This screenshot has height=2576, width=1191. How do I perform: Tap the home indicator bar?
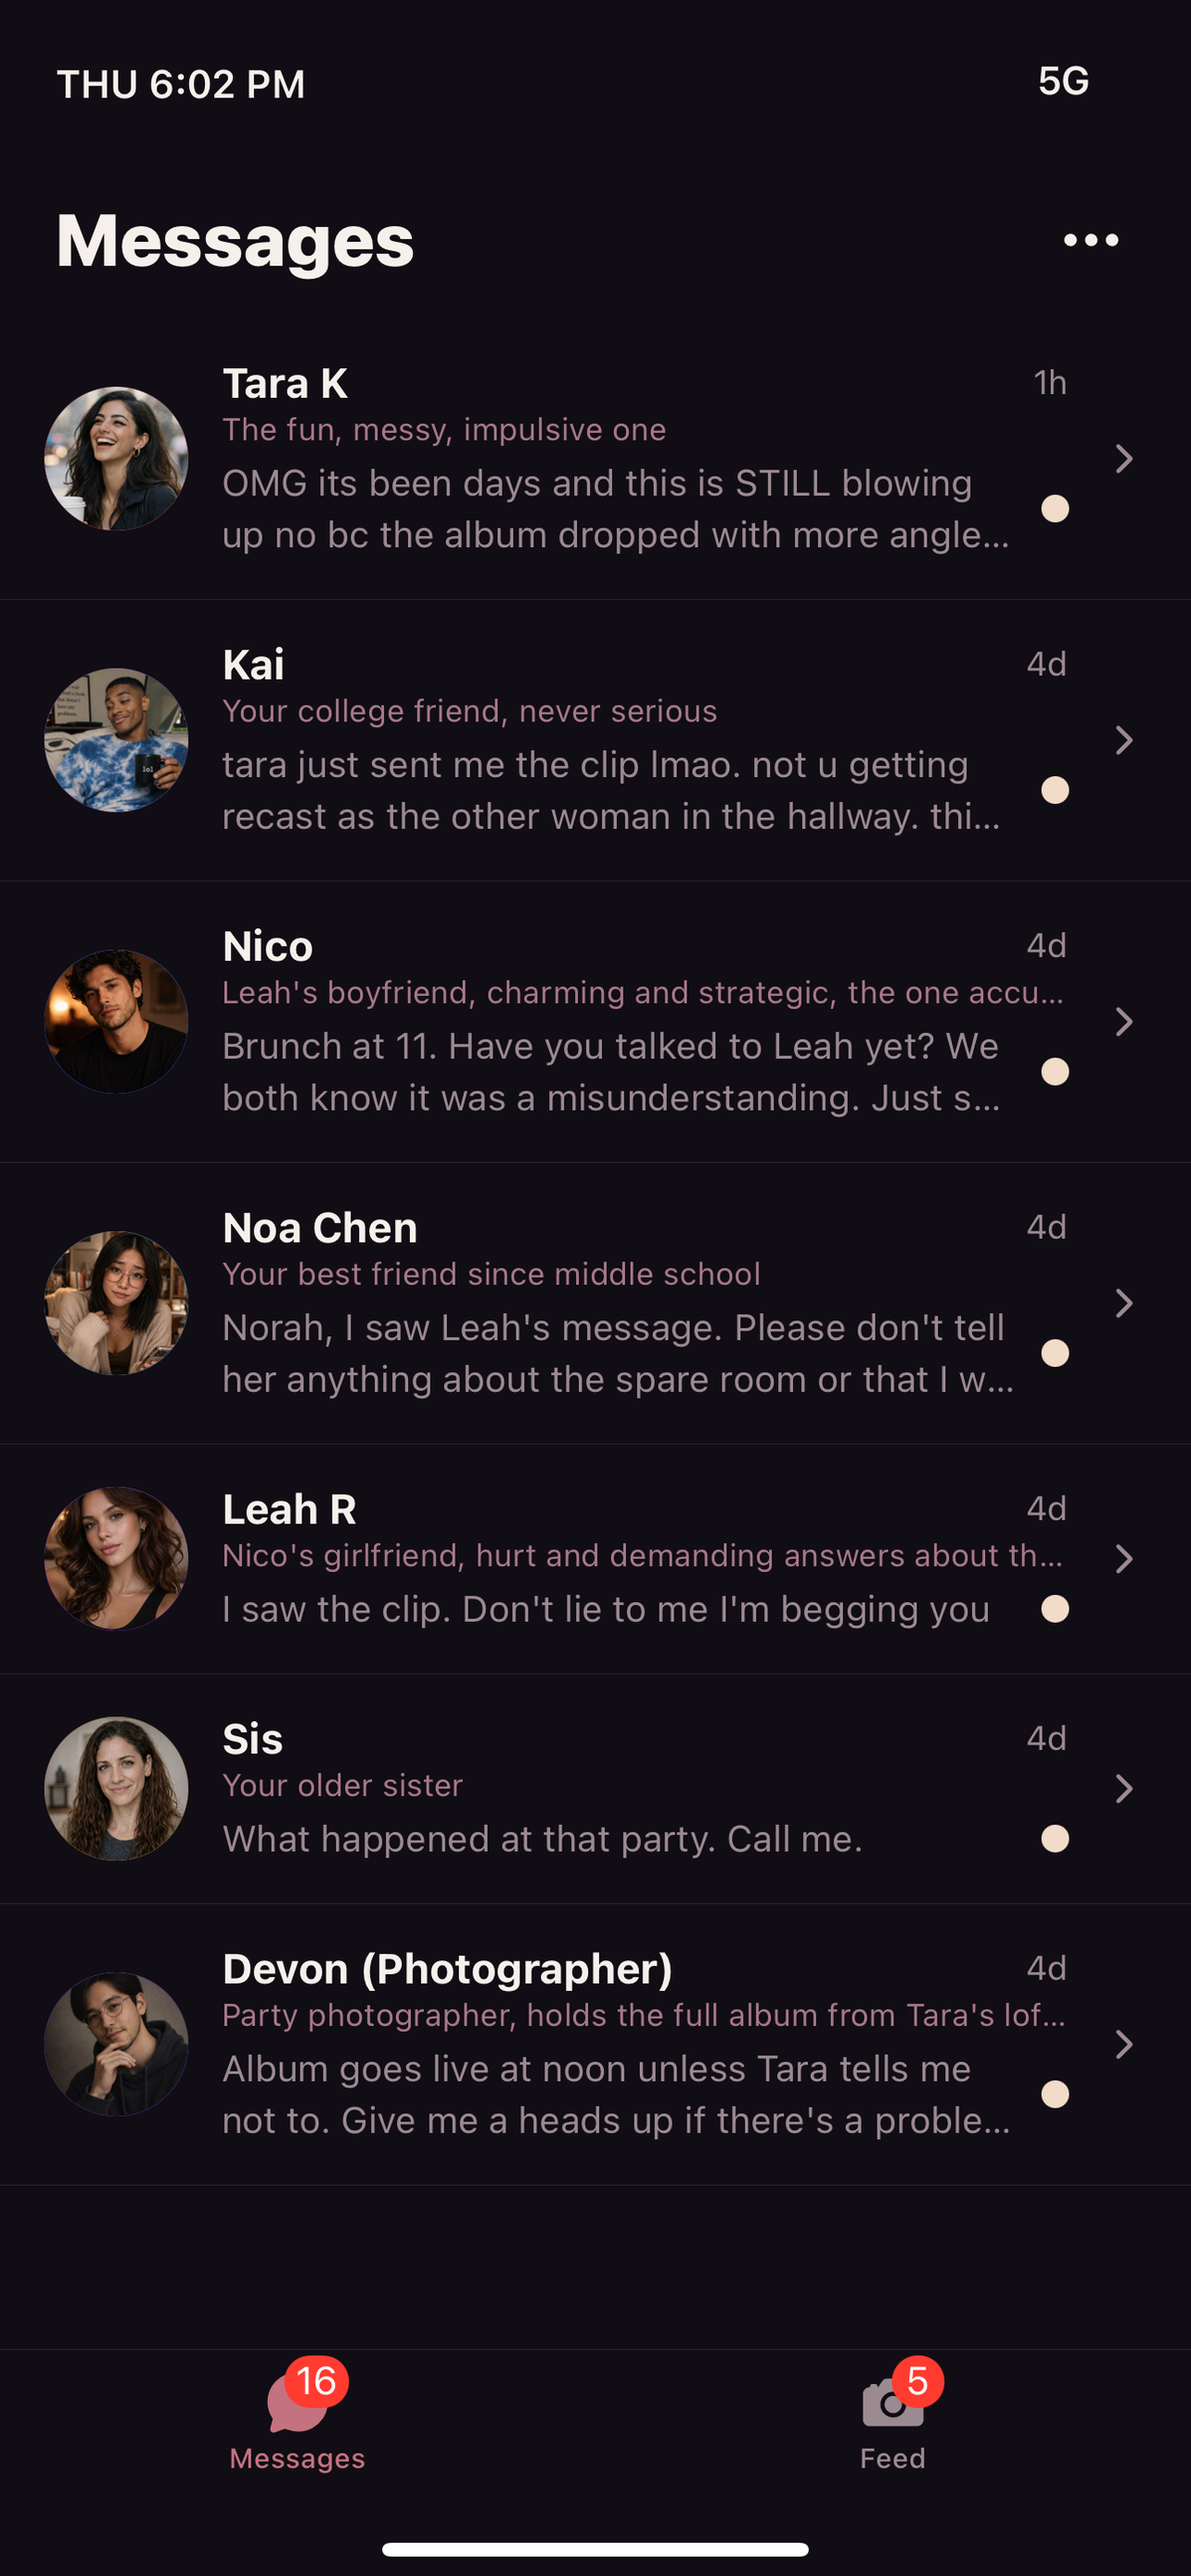coord(595,2549)
